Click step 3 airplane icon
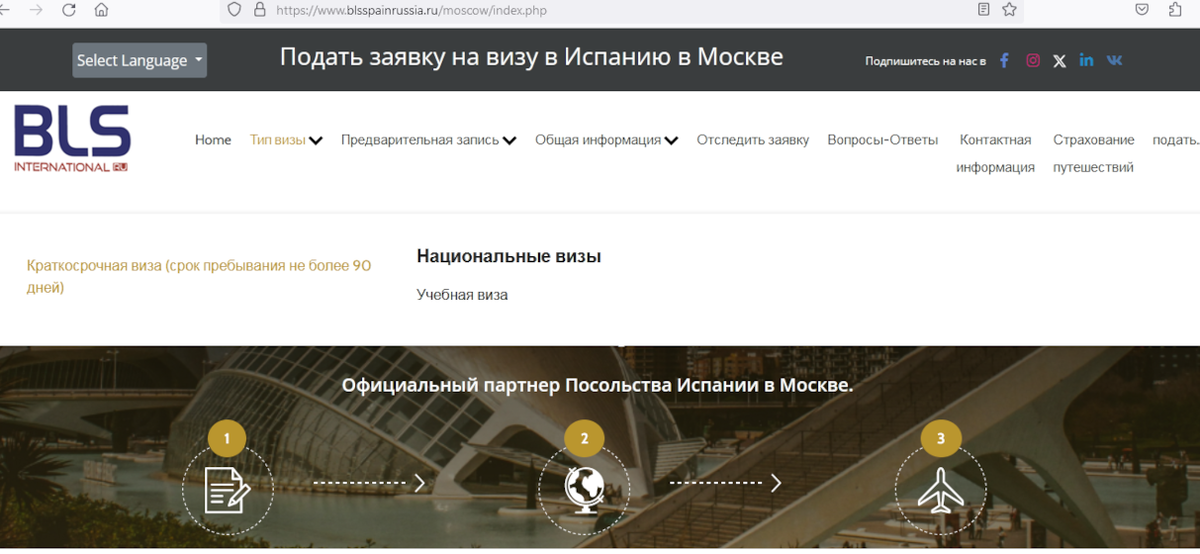This screenshot has width=1200, height=554. tap(940, 490)
